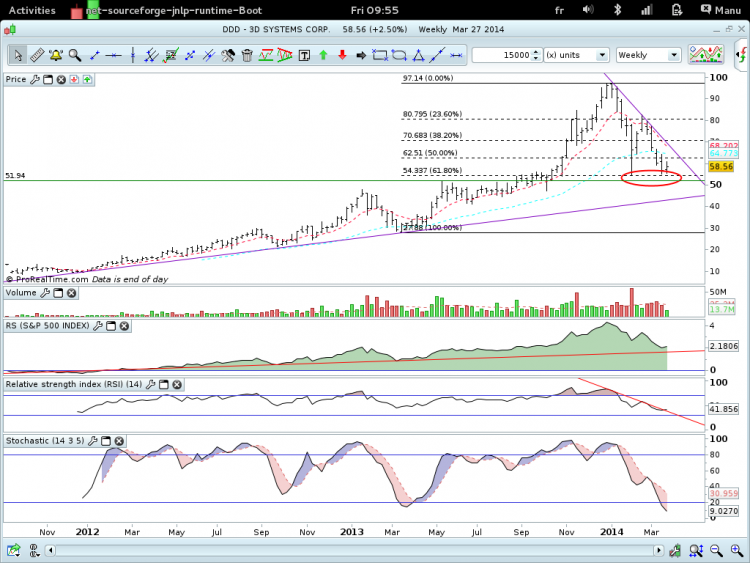Select the Fibonacci retracement tool
This screenshot has height=563, width=750.
pos(171,55)
